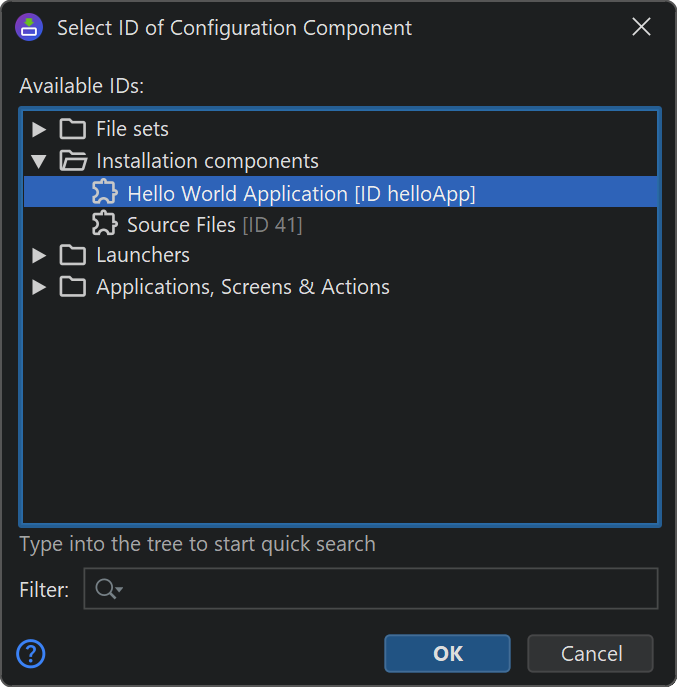Expand the Applications, Screens & Actions arrow
Viewport: 677px width, 687px height.
(39, 287)
